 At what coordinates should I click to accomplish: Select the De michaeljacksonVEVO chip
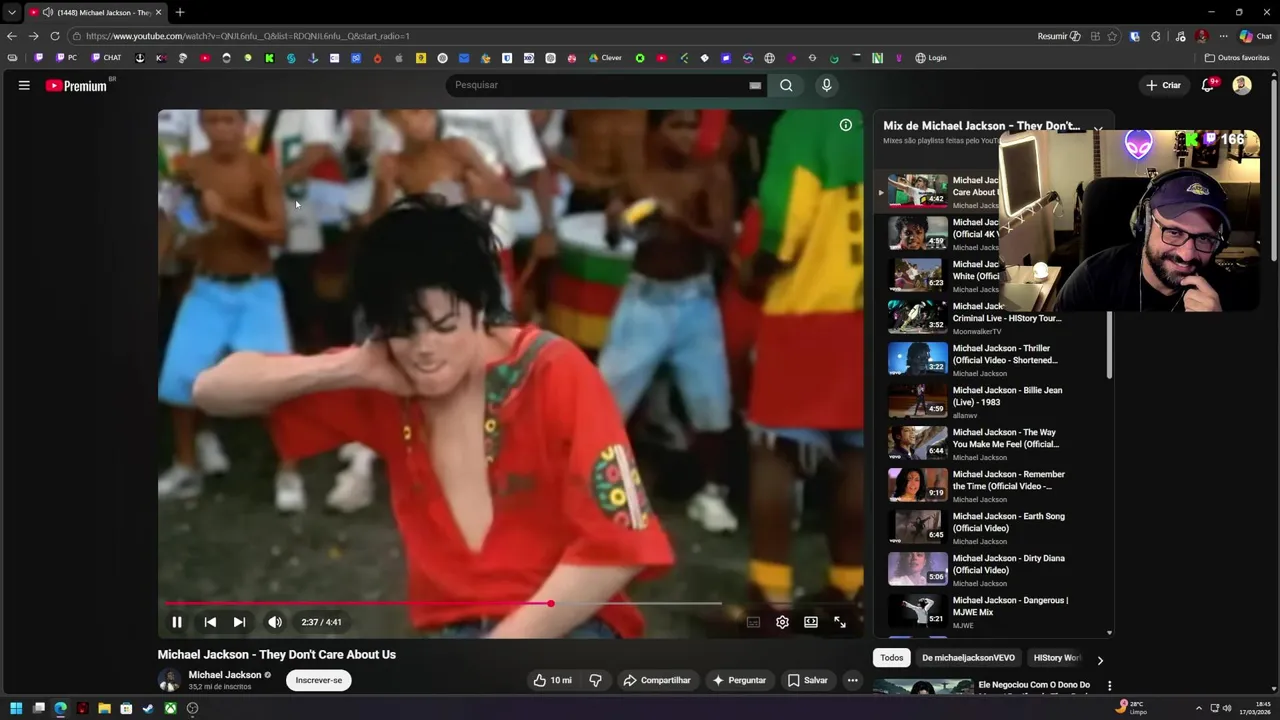968,658
